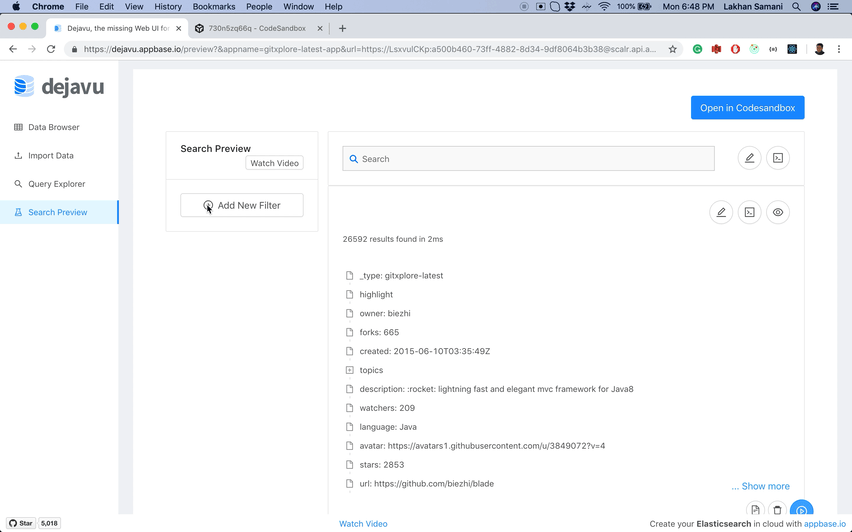Click the avatar URL row
The width and height of the screenshot is (852, 532).
point(482,446)
